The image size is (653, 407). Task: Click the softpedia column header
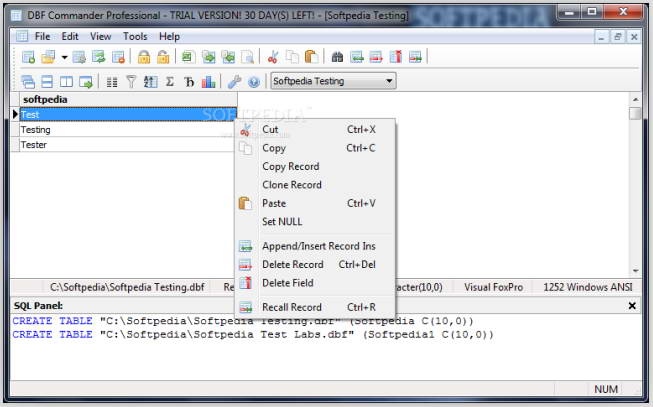pyautogui.click(x=128, y=100)
